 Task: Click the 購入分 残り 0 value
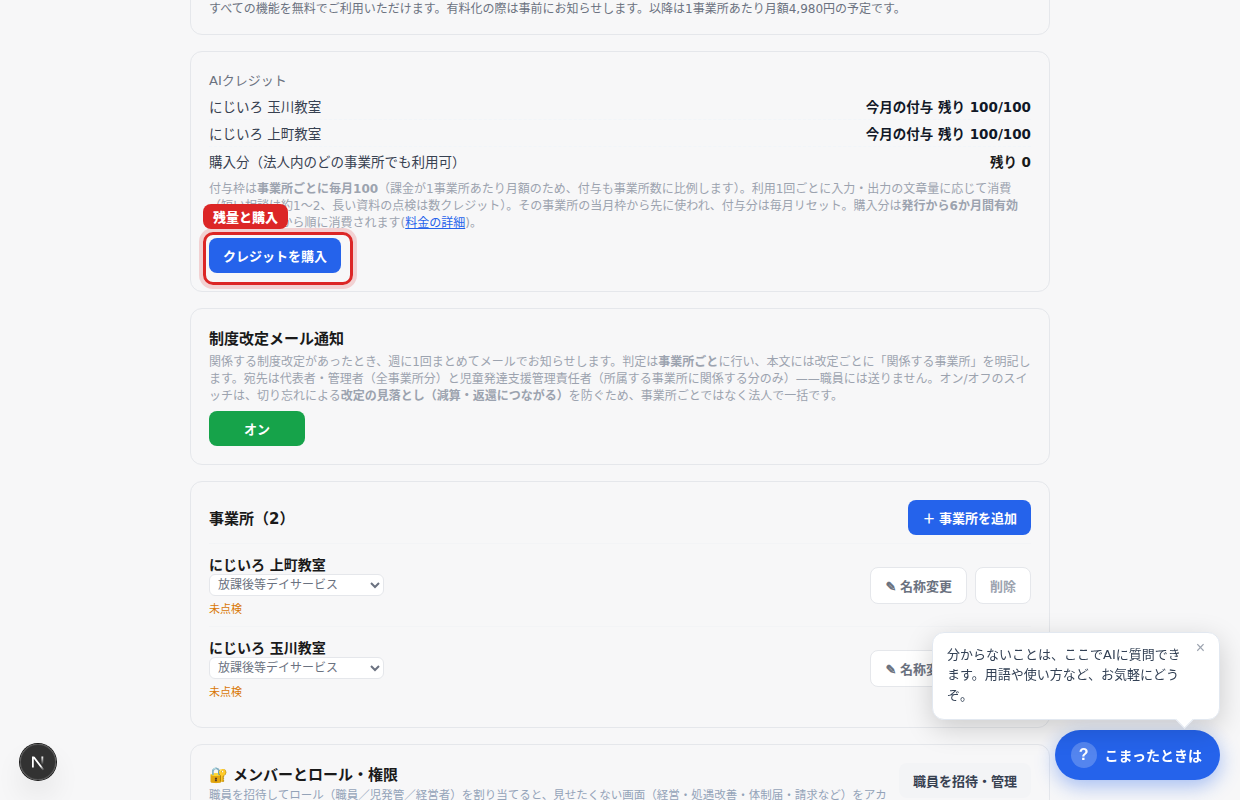click(1010, 162)
